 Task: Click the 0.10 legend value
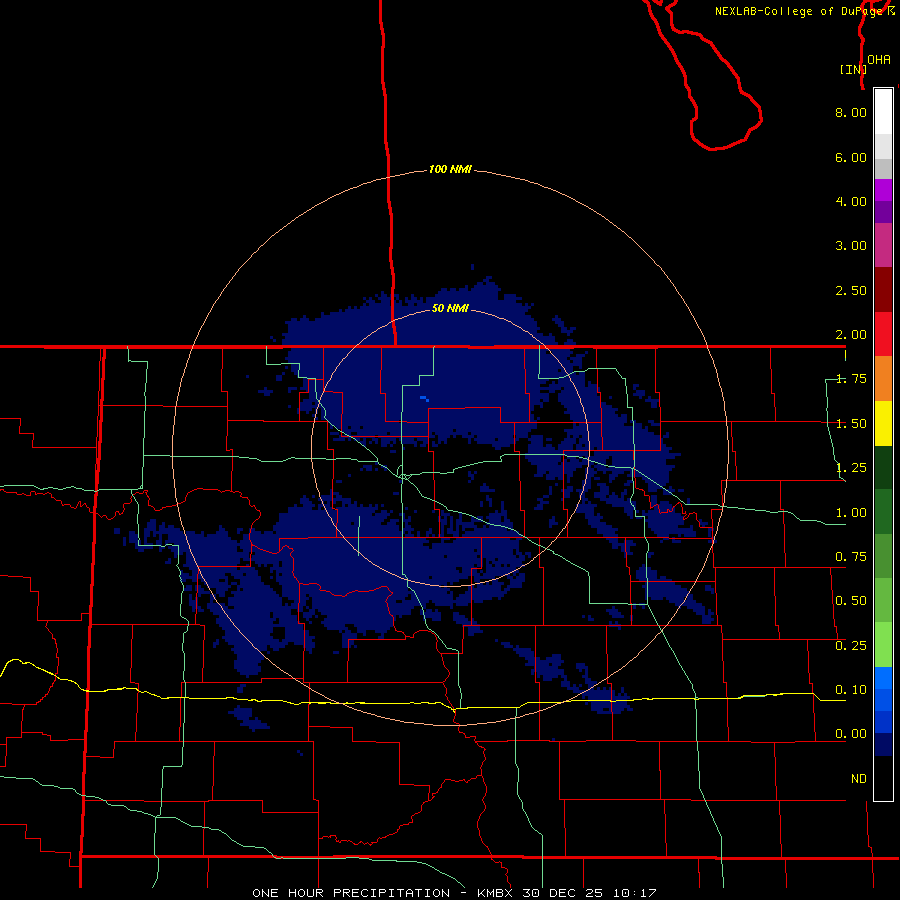851,690
